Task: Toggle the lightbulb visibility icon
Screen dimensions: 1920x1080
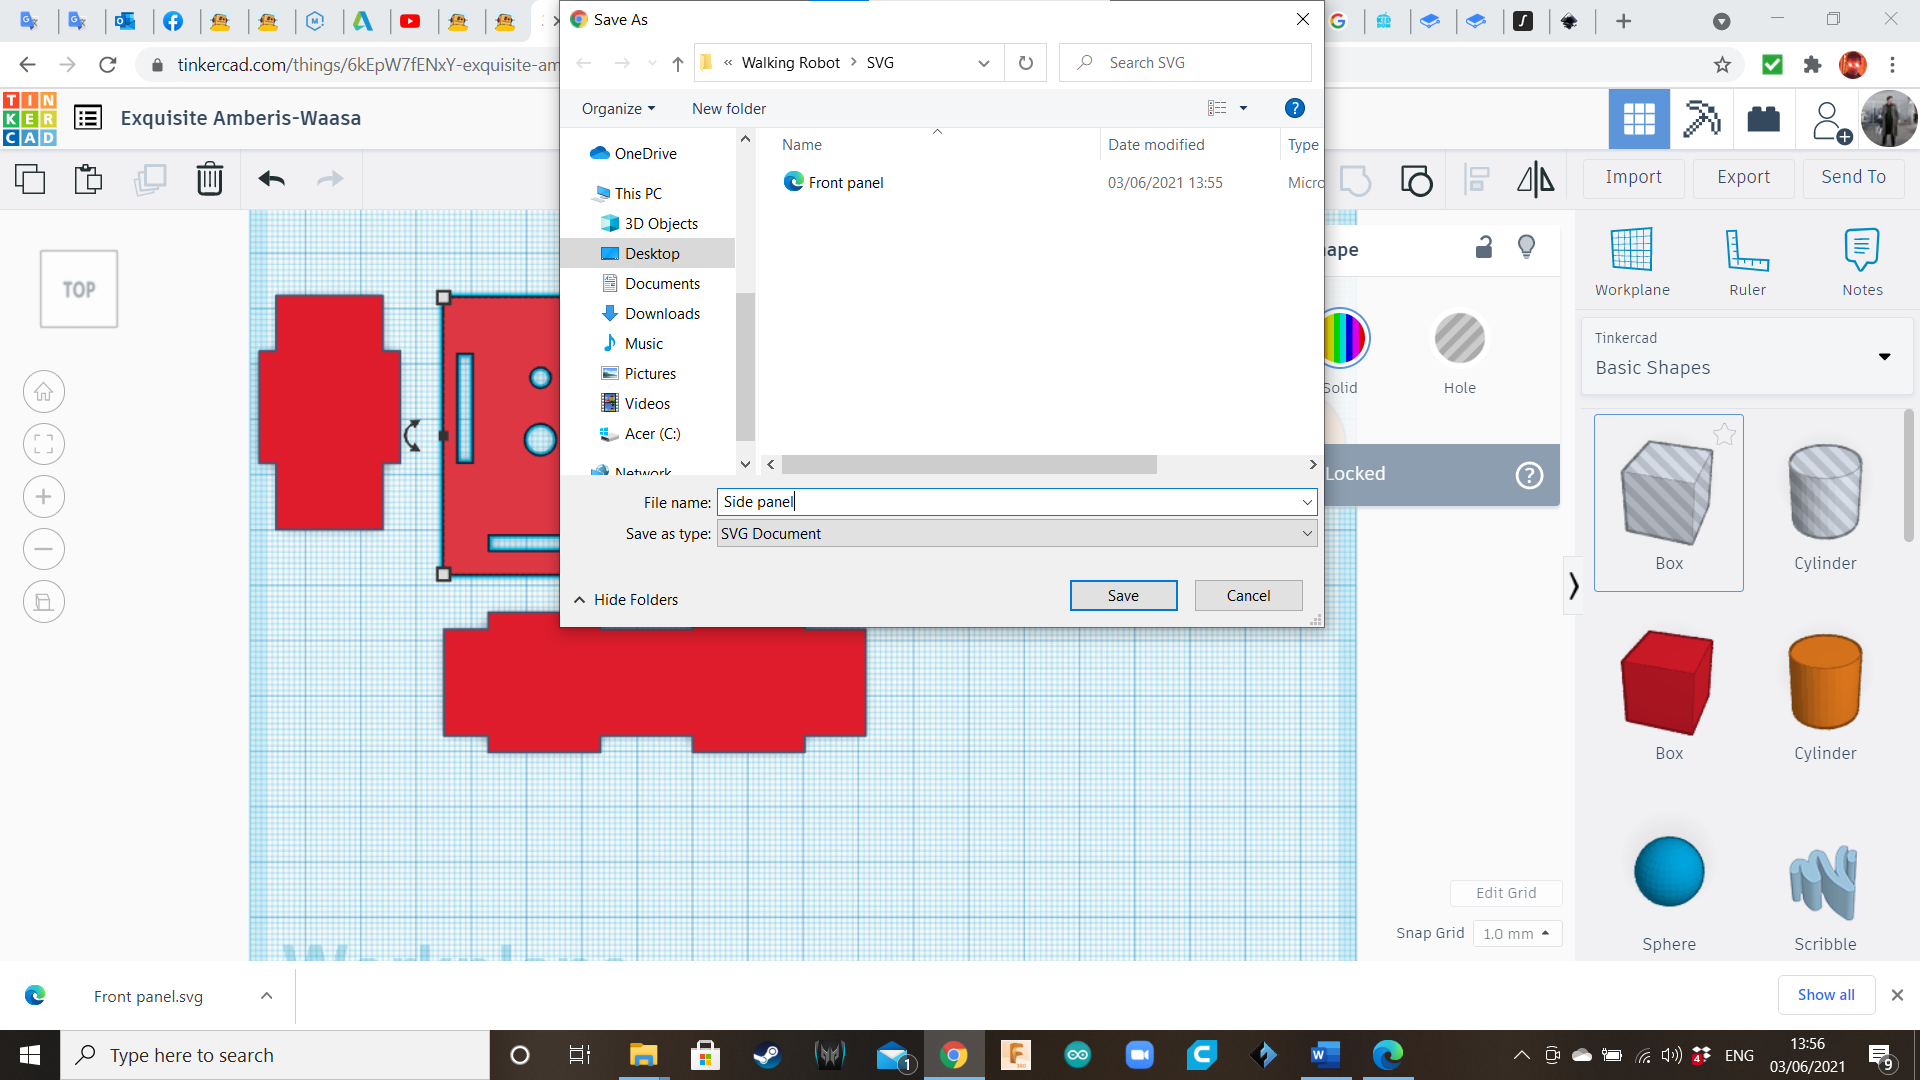Action: coord(1526,247)
